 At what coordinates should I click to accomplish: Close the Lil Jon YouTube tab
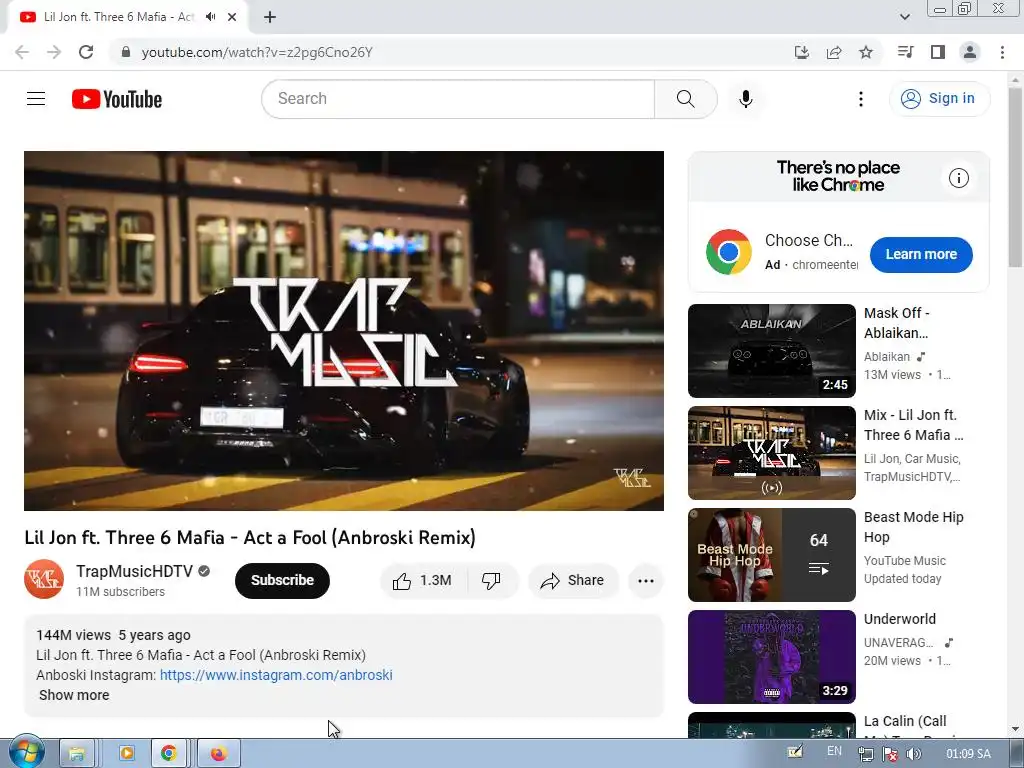[232, 17]
